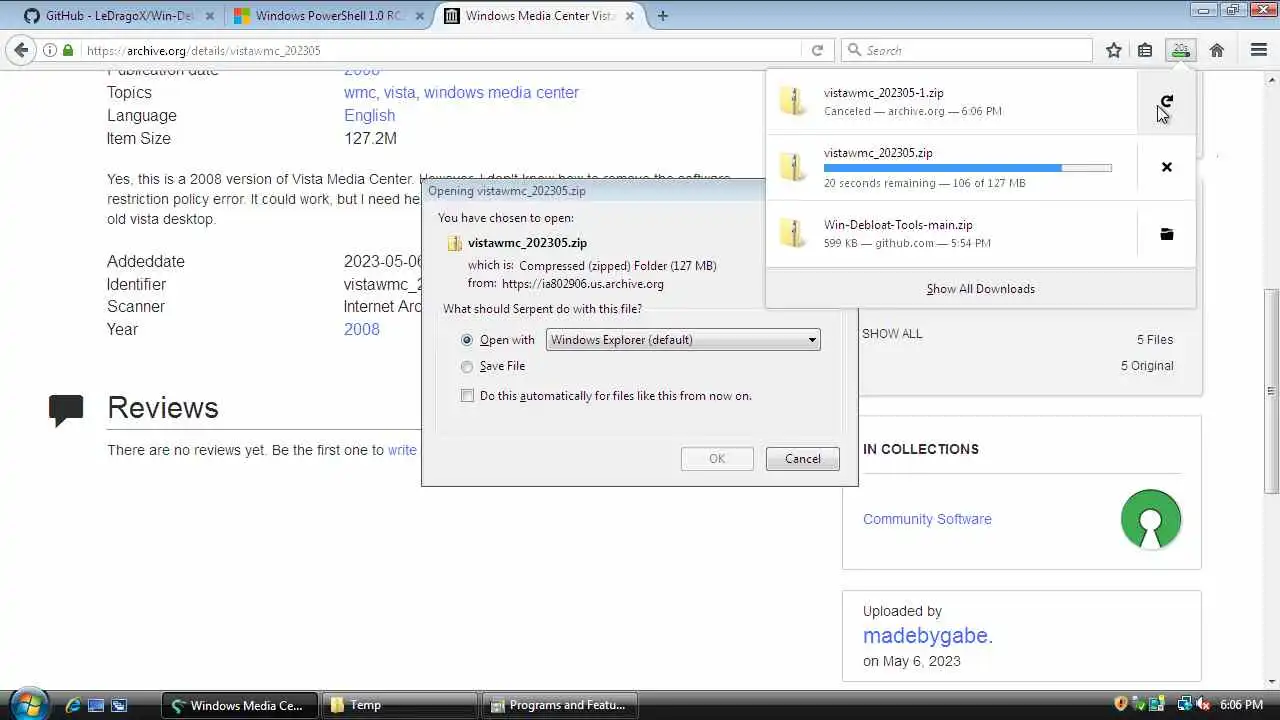Click the 127.2M Item Size value
Screen dimensions: 1280x720
(371, 138)
